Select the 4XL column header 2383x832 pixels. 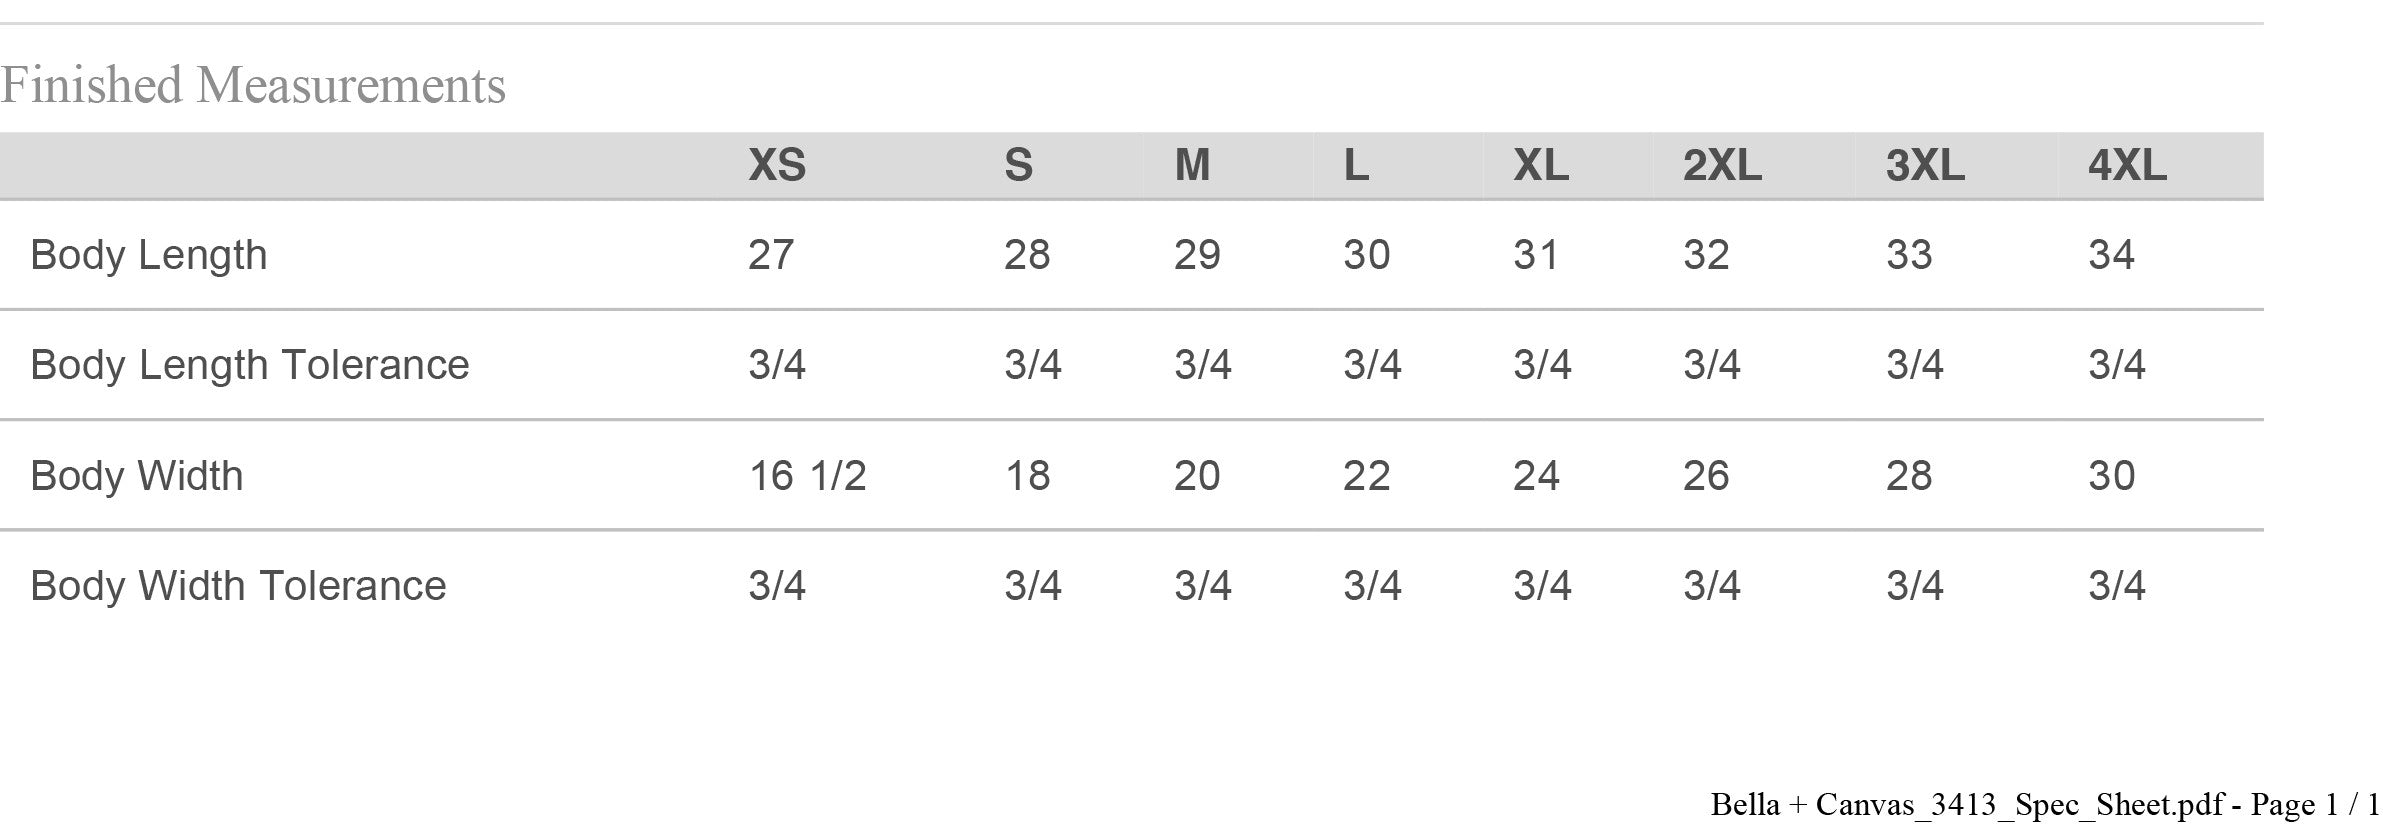2126,165
